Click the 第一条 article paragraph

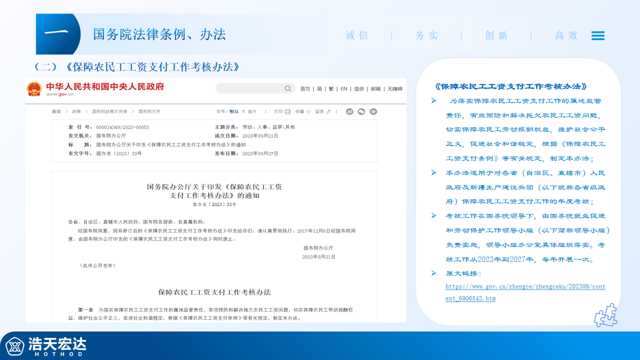pos(211,314)
